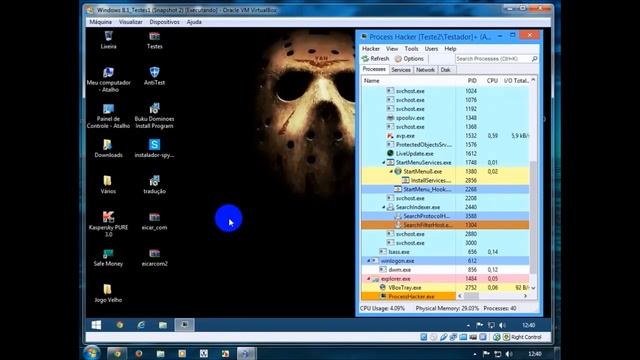Select the avp.exe Kaspersky process icon
The width and height of the screenshot is (640, 360).
390,136
